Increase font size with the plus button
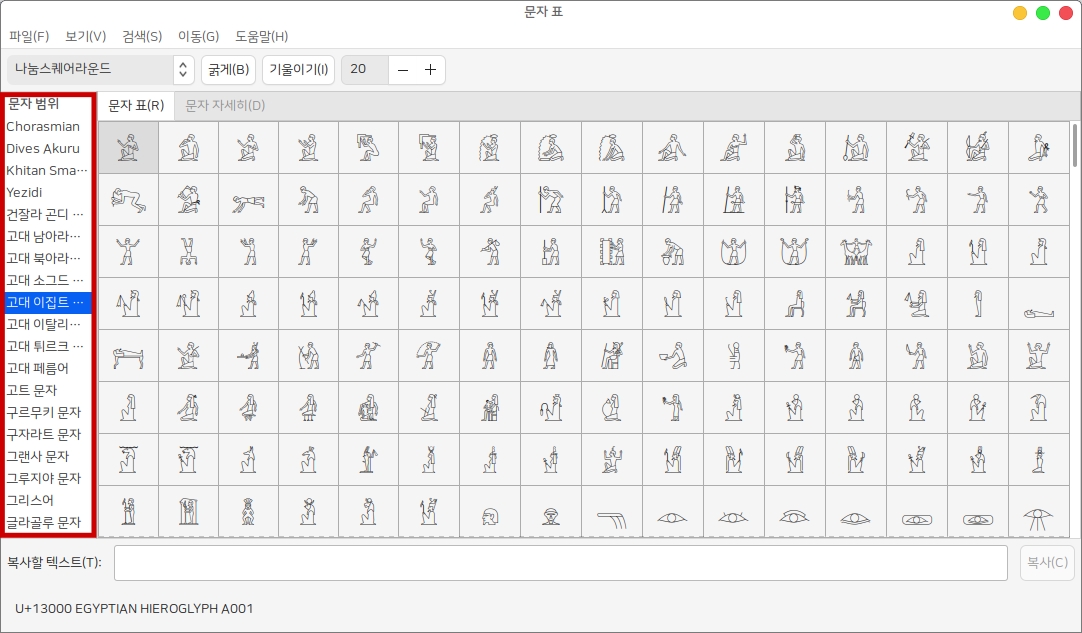Image resolution: width=1082 pixels, height=633 pixels. tap(430, 69)
